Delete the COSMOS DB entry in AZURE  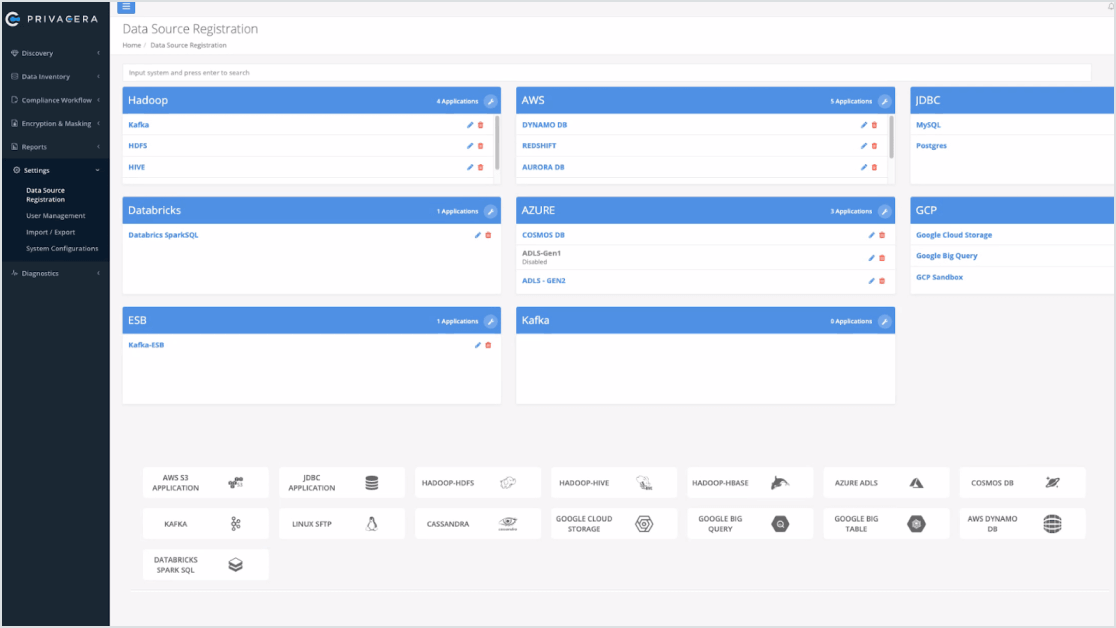[x=880, y=235]
